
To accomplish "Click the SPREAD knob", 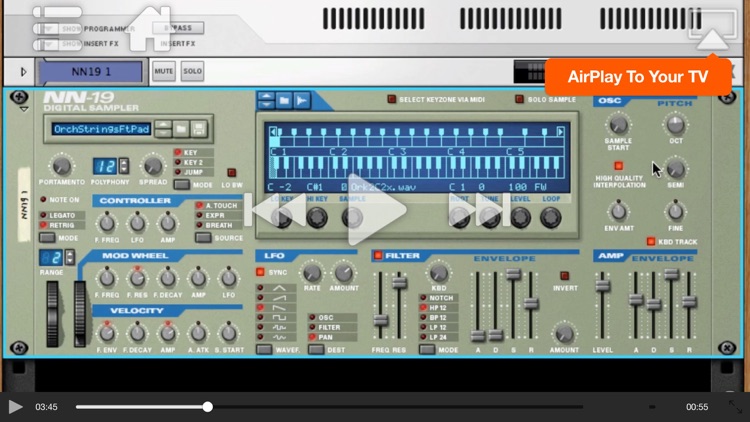I will click(153, 166).
